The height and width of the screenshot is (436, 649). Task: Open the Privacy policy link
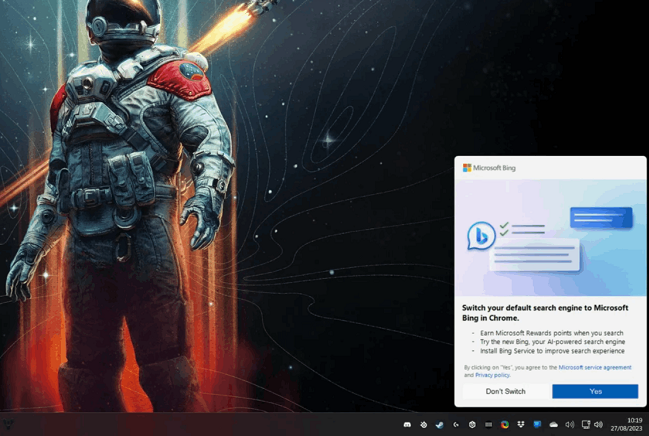[x=492, y=375]
